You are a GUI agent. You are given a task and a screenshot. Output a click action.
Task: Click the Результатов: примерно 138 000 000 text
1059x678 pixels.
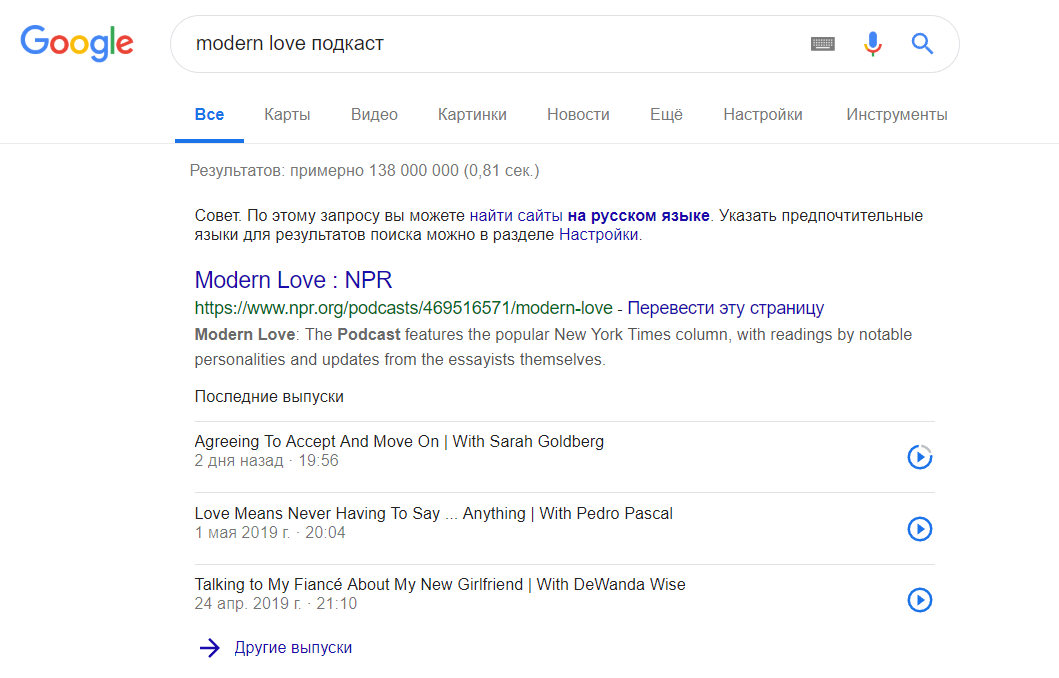[365, 171]
